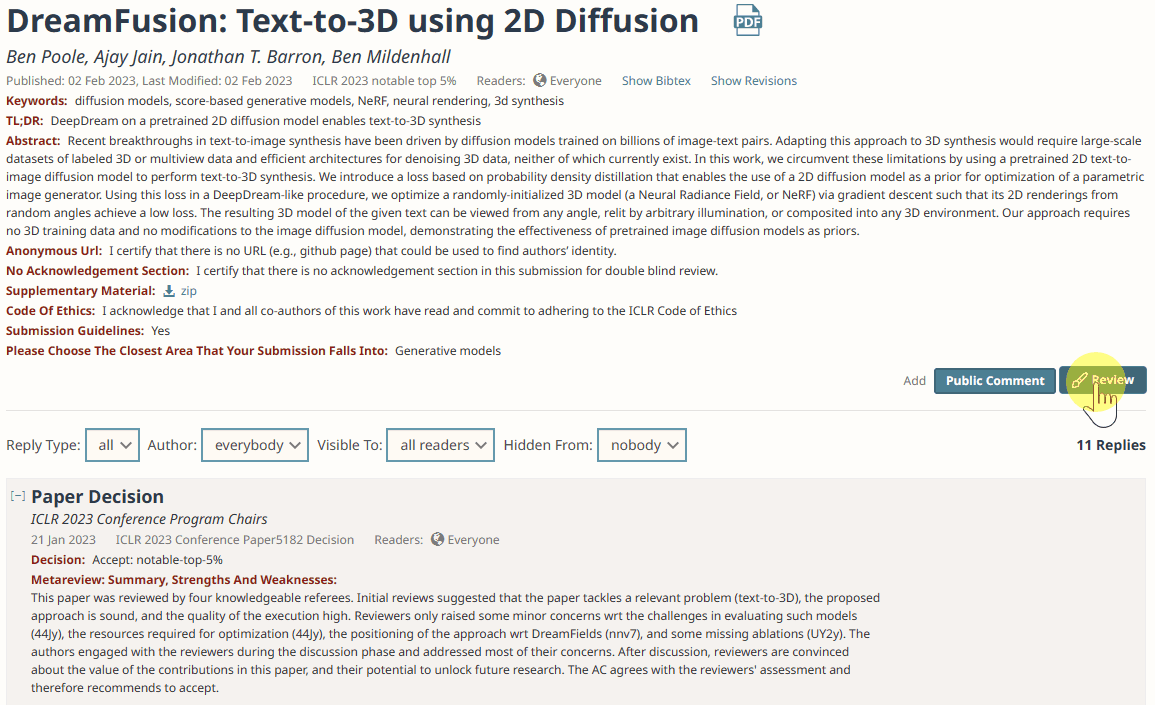This screenshot has width=1155, height=705.
Task: Click ICLR 2023 Conference Program Chairs text
Action: pyautogui.click(x=149, y=519)
